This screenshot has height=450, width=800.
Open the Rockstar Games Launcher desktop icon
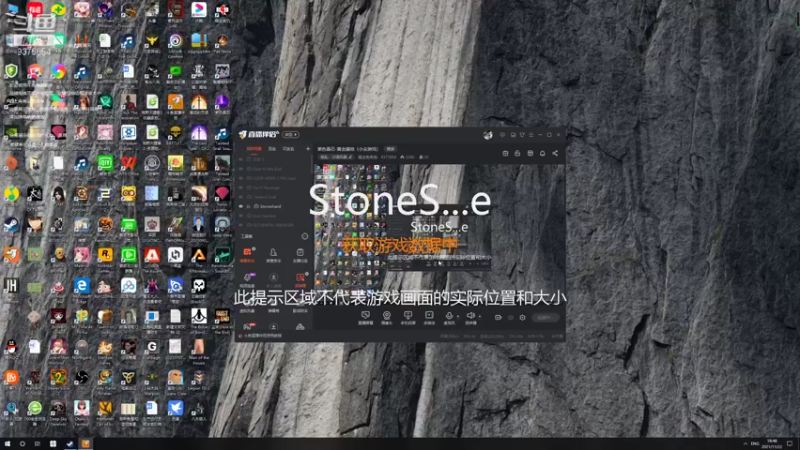105,255
